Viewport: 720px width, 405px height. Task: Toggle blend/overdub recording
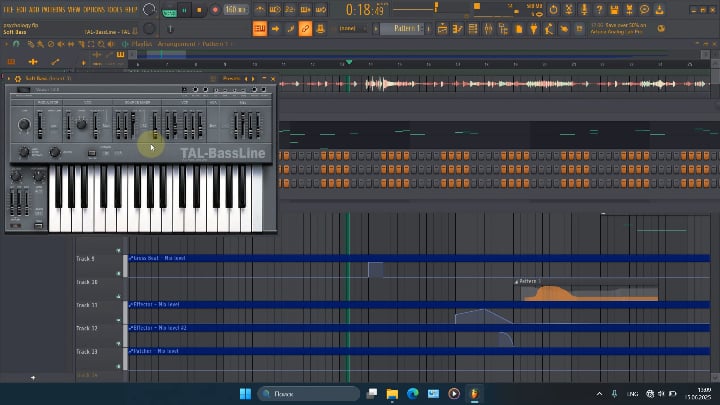[x=305, y=10]
